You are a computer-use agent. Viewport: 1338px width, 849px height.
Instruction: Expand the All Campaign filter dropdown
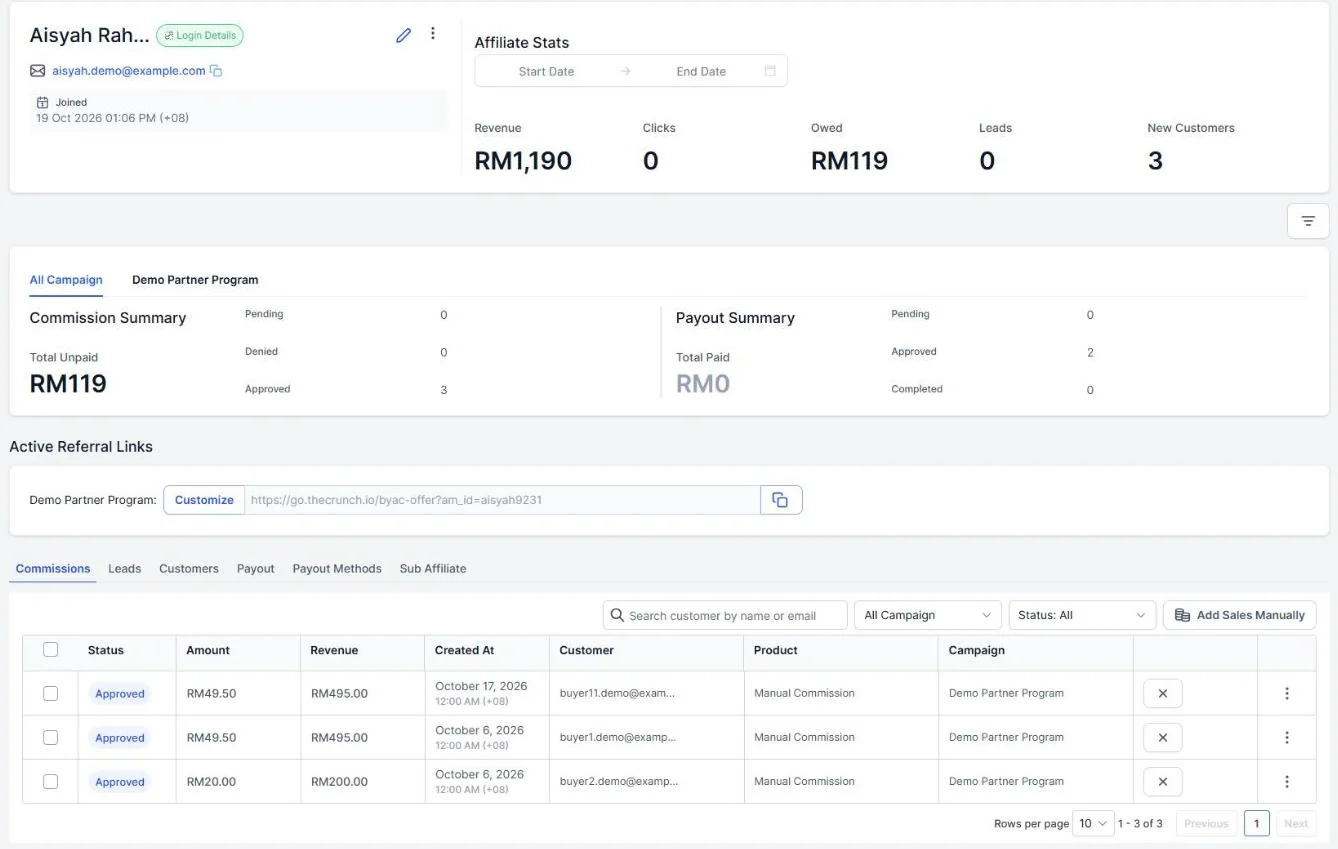[x=928, y=615]
